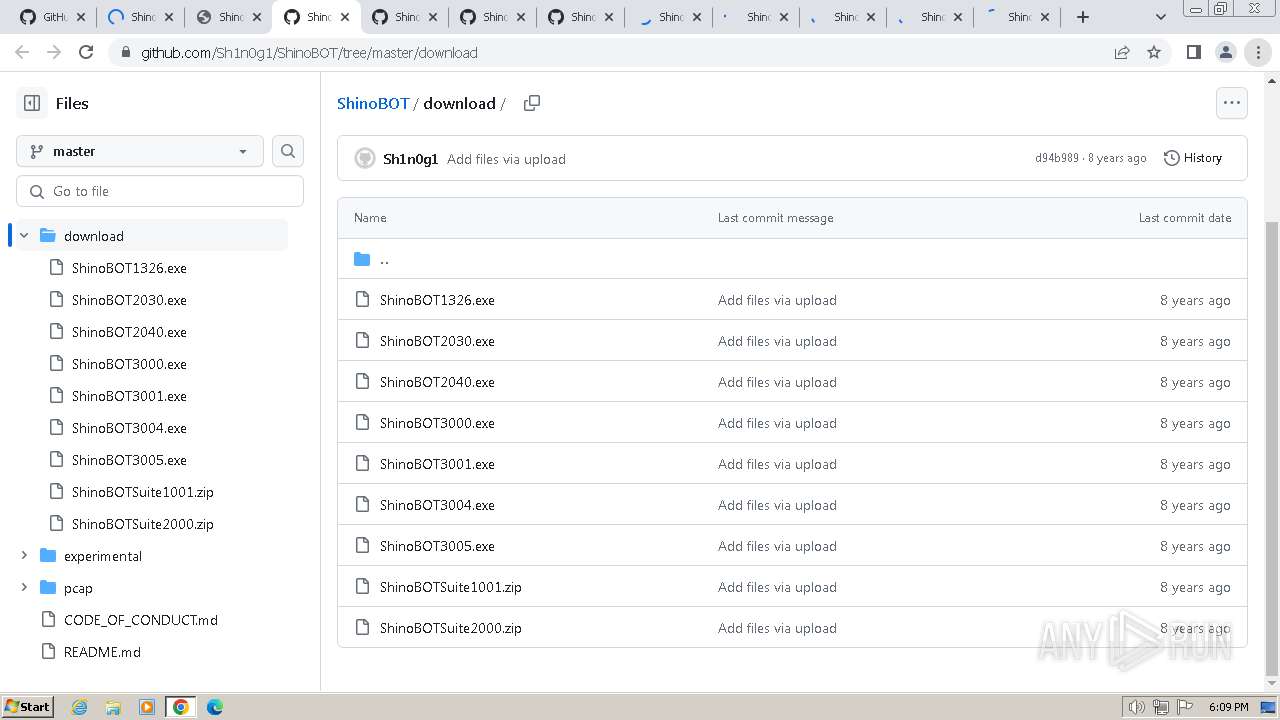Open the share page icon in address bar
Screen dimensions: 1280x720
[x=1122, y=52]
